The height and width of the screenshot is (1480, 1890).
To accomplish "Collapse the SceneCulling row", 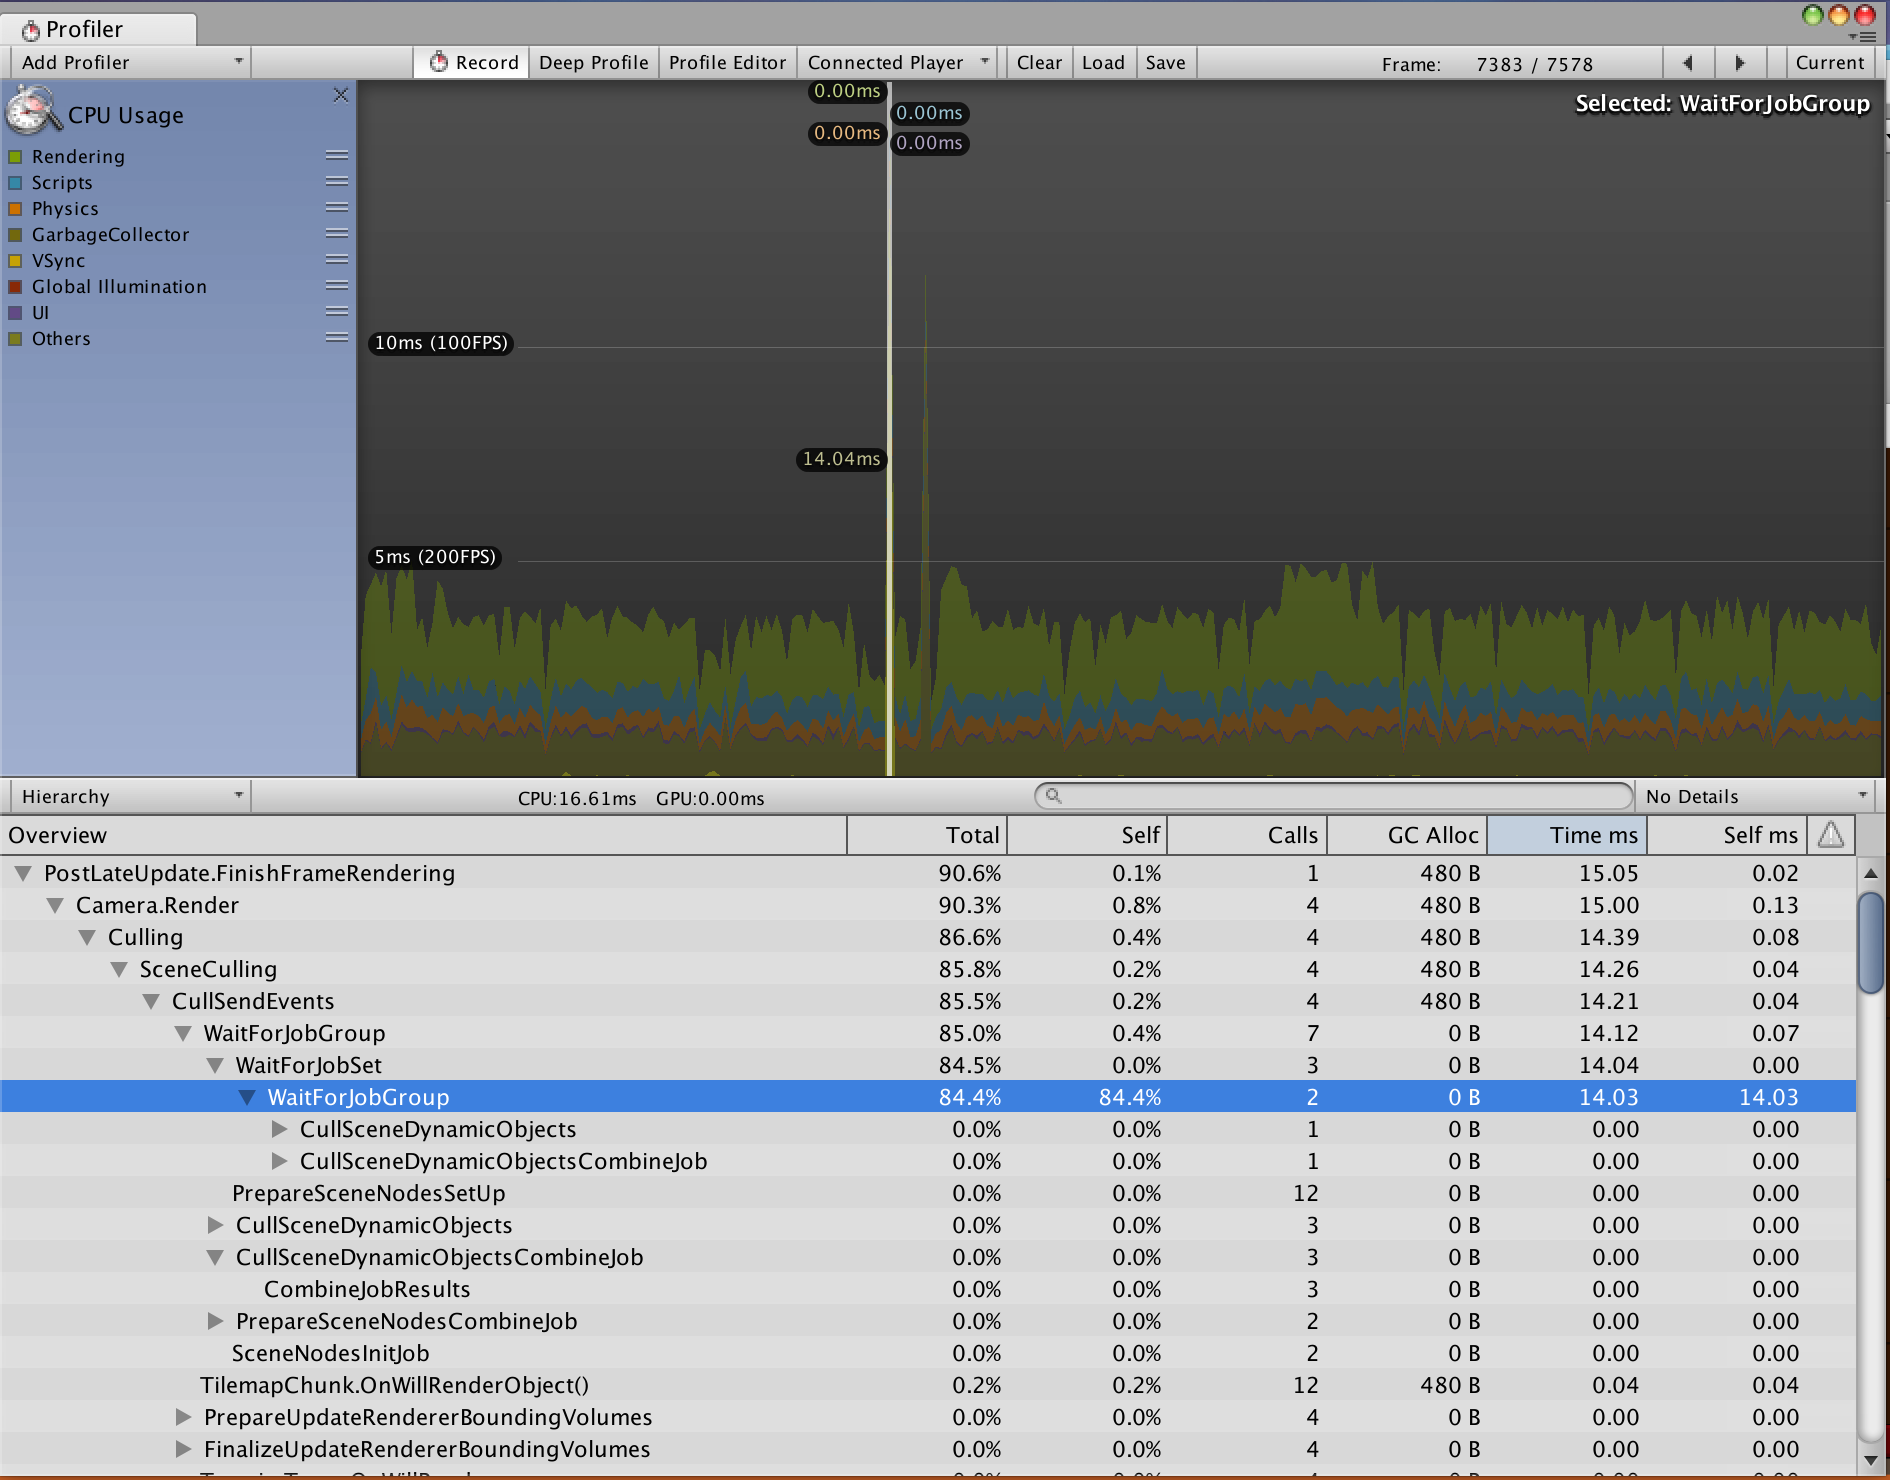I will (119, 969).
